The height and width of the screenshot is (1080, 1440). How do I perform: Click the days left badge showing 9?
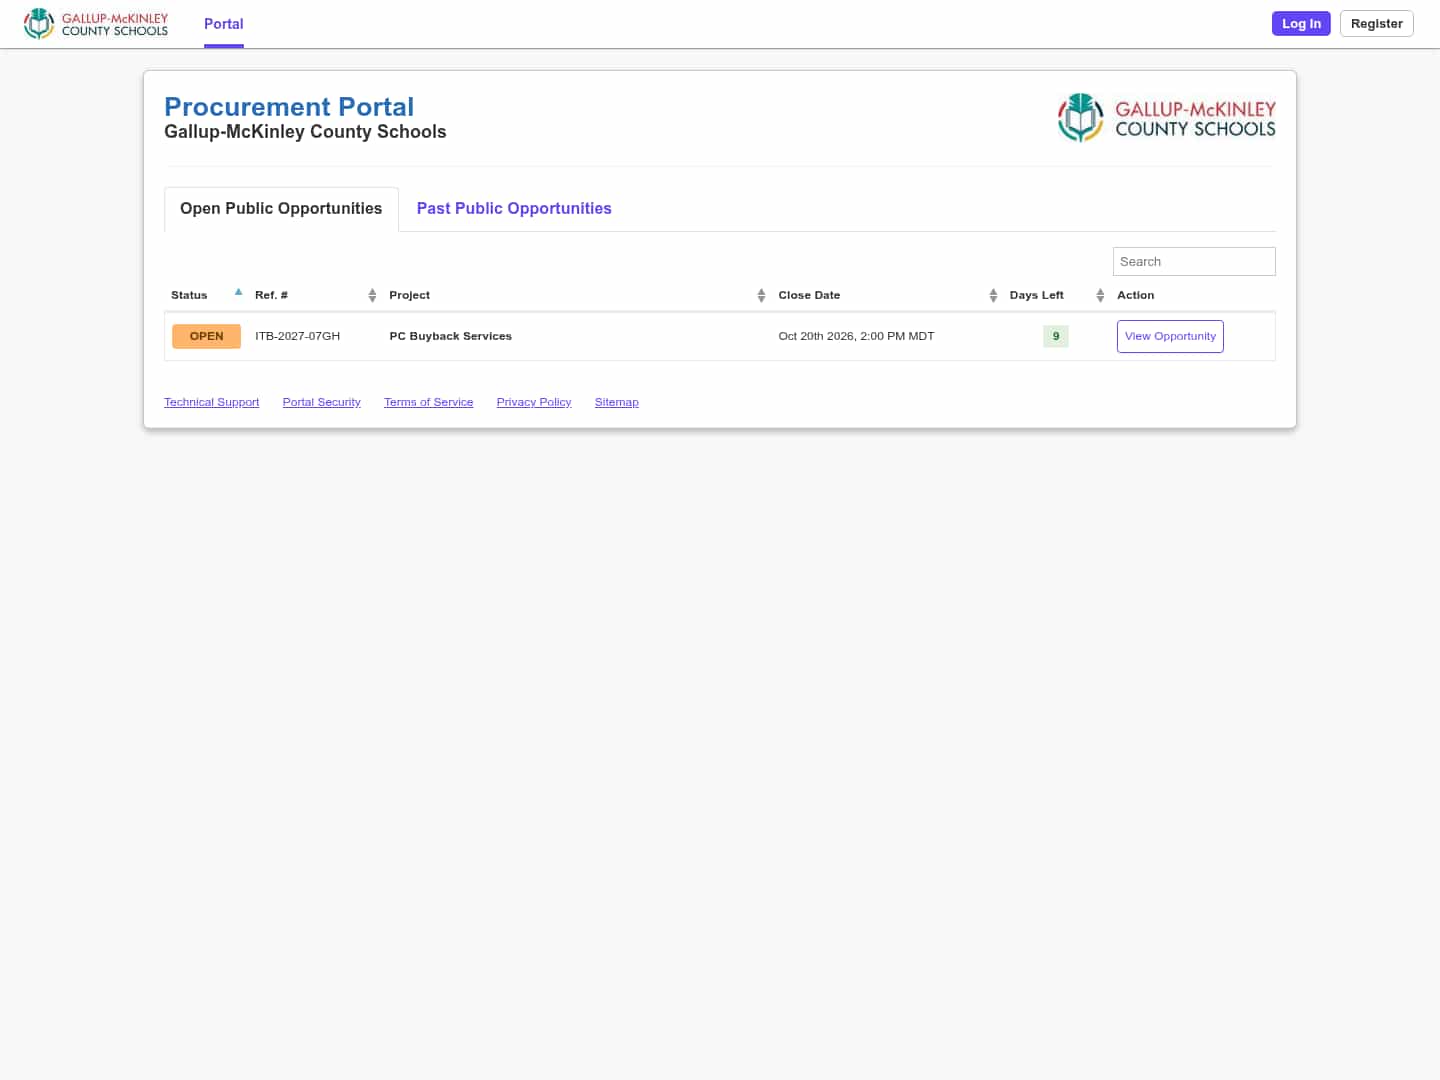point(1056,336)
